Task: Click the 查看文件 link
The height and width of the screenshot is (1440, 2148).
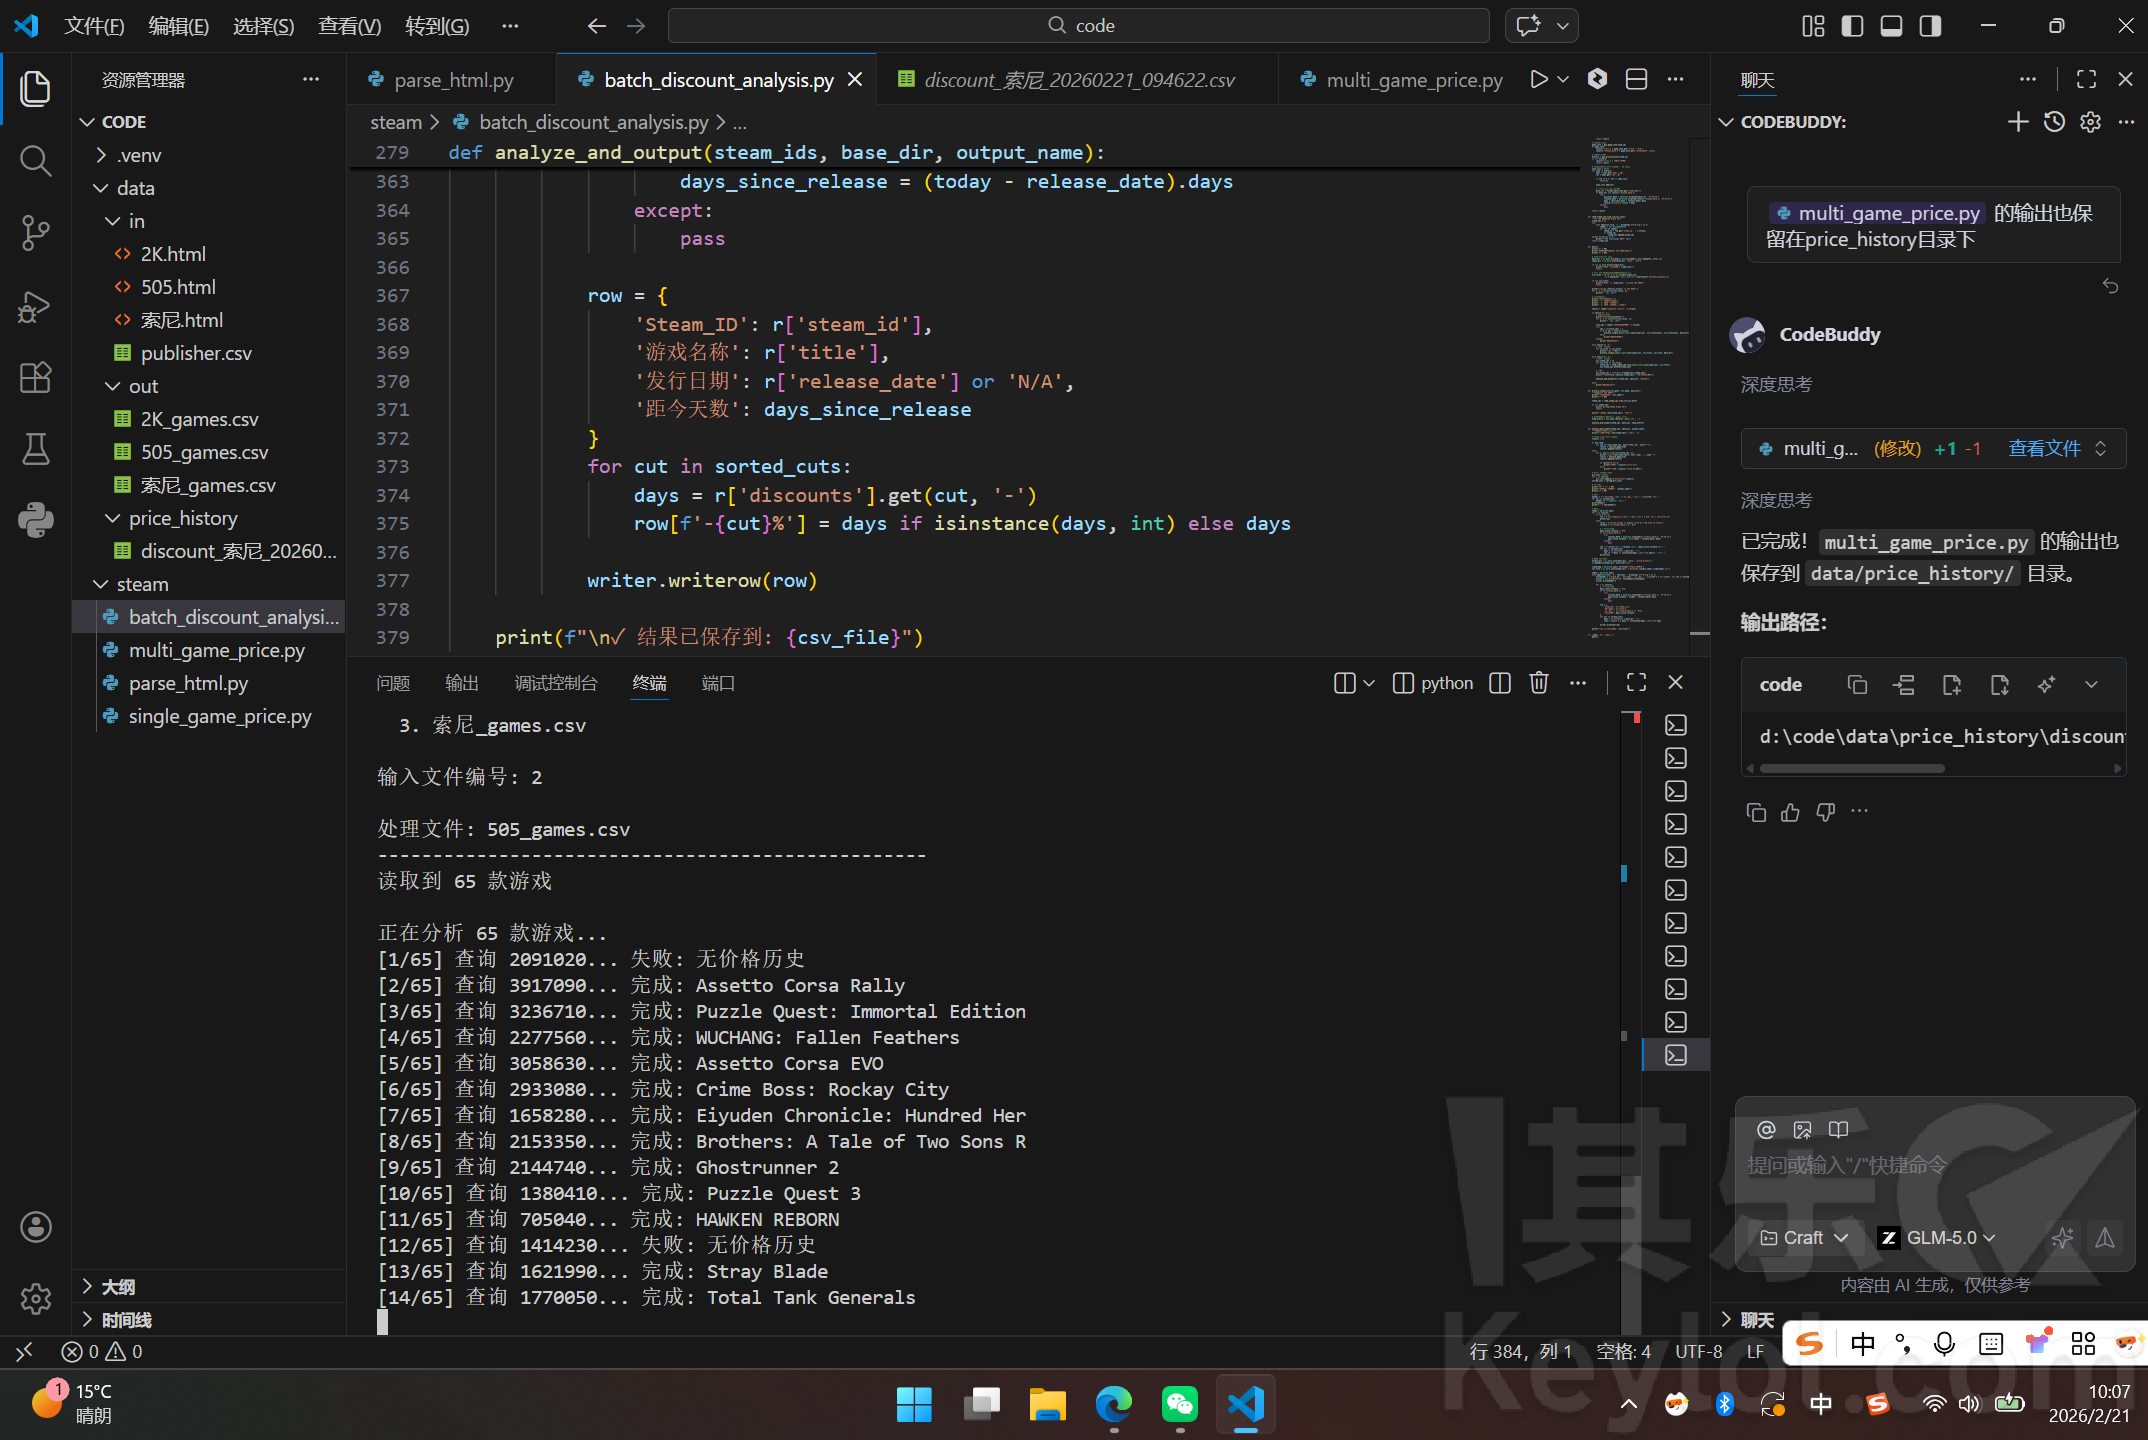Action: 2044,448
